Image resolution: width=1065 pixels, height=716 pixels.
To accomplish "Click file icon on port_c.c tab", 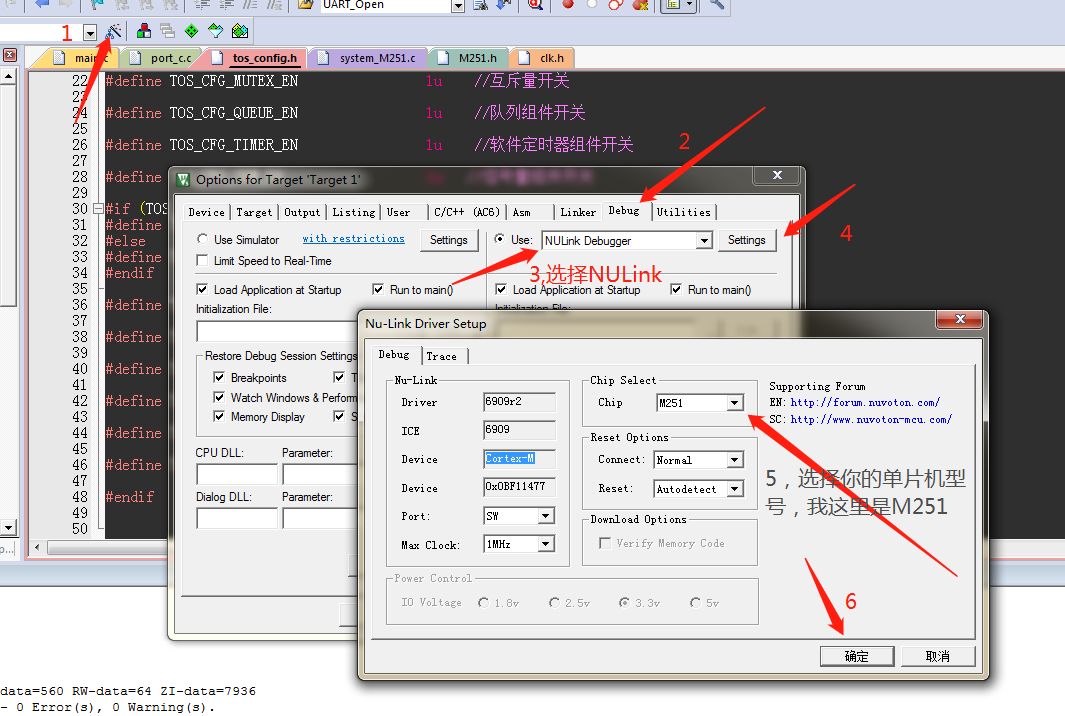I will coord(135,58).
